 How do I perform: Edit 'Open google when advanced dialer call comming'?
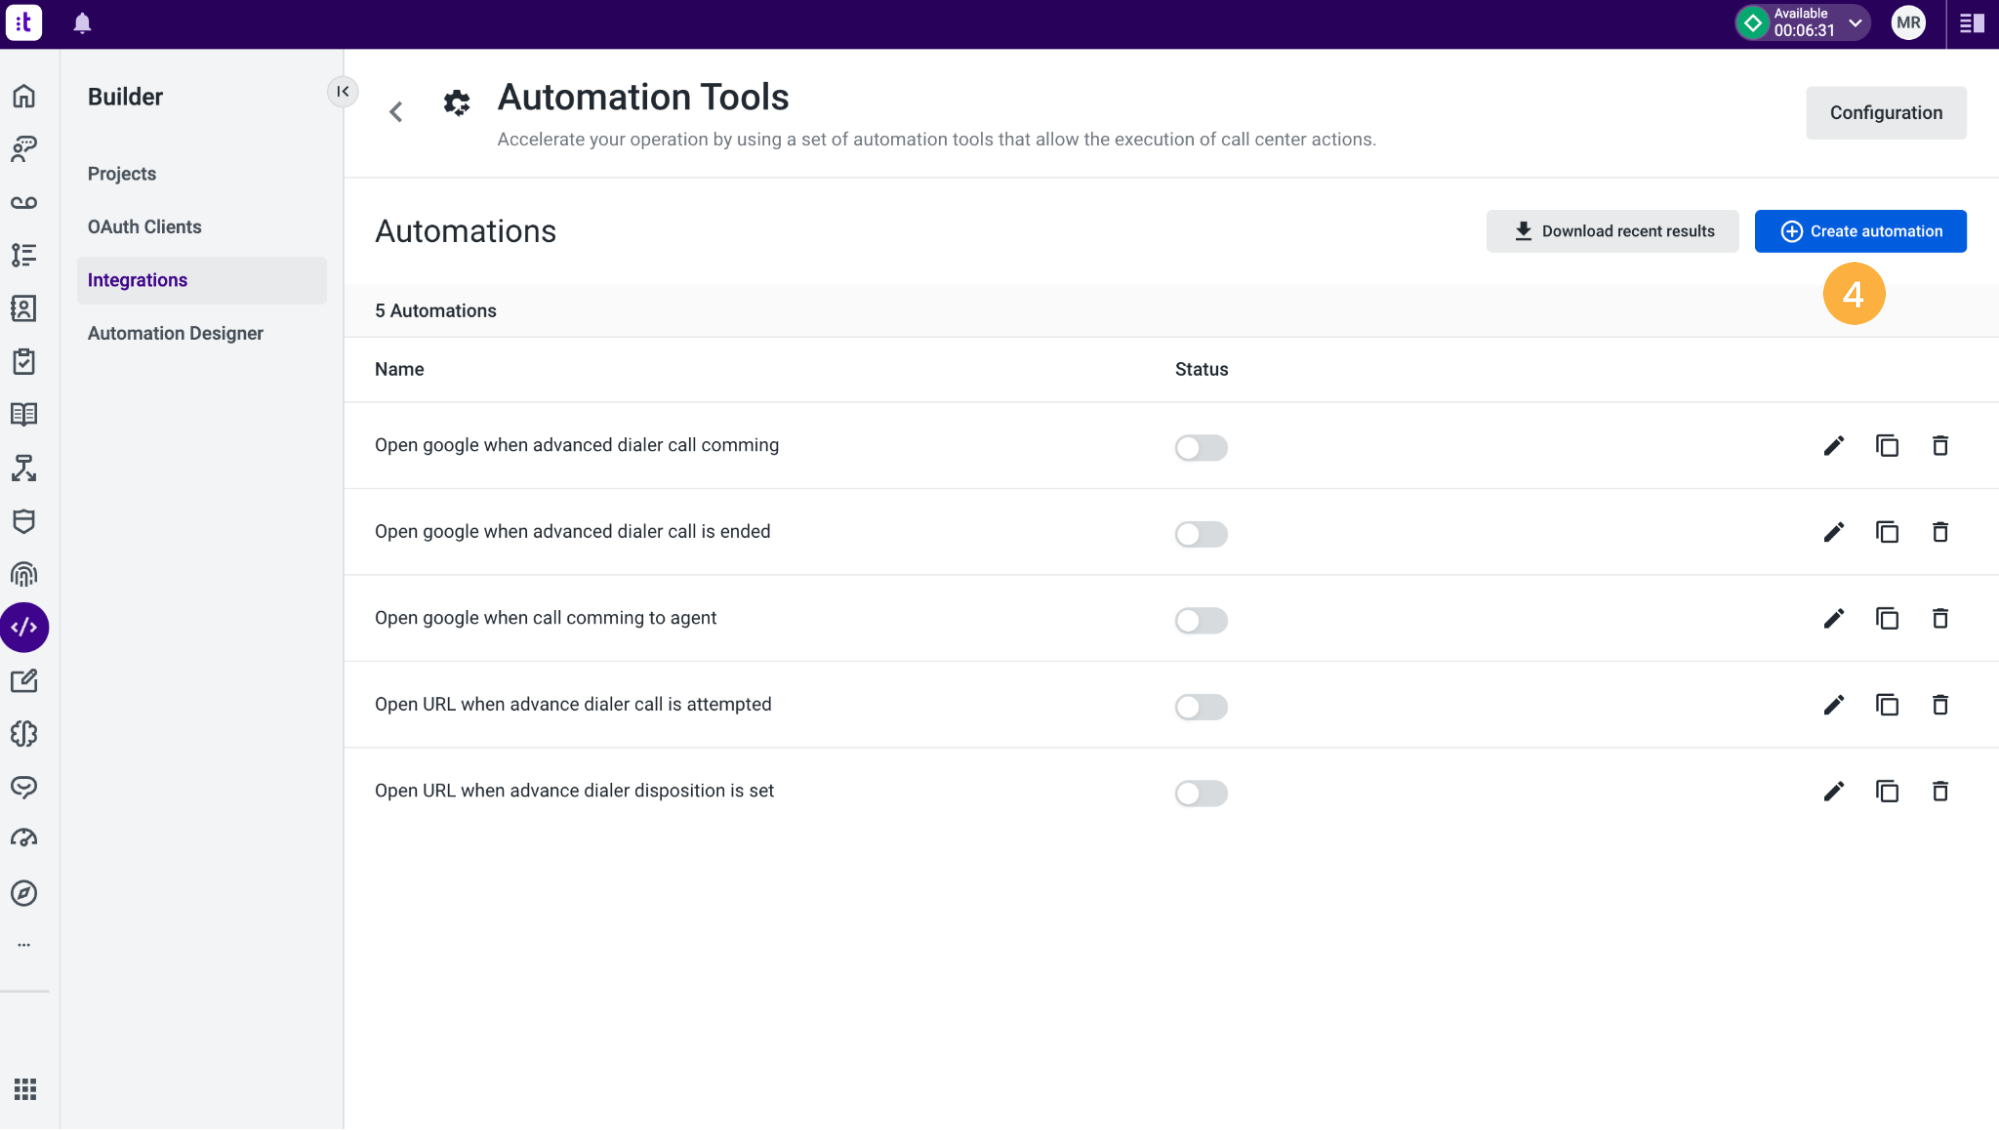(1833, 446)
